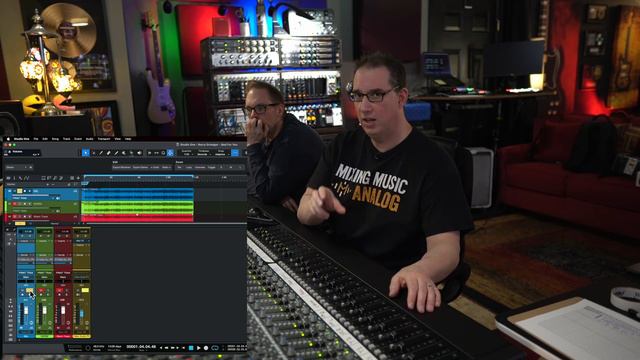Toggle Mute on the red mixer channel

[x=60, y=290]
